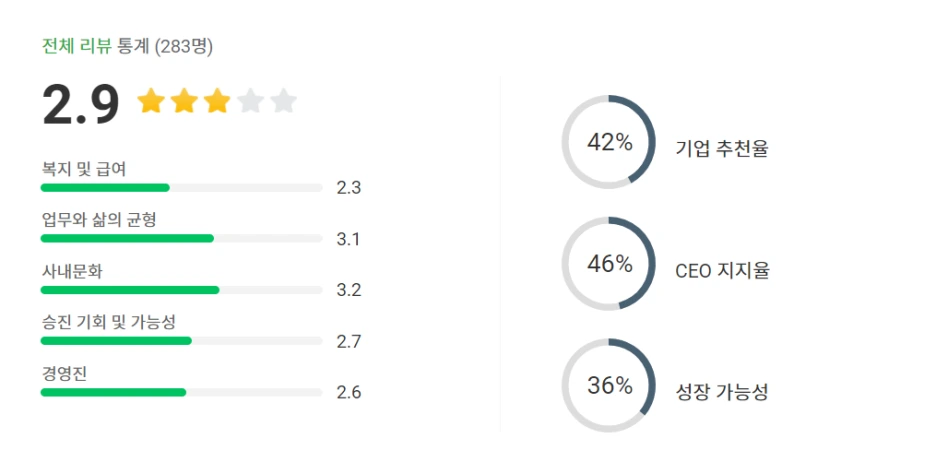Click the second yellow star

184,101
